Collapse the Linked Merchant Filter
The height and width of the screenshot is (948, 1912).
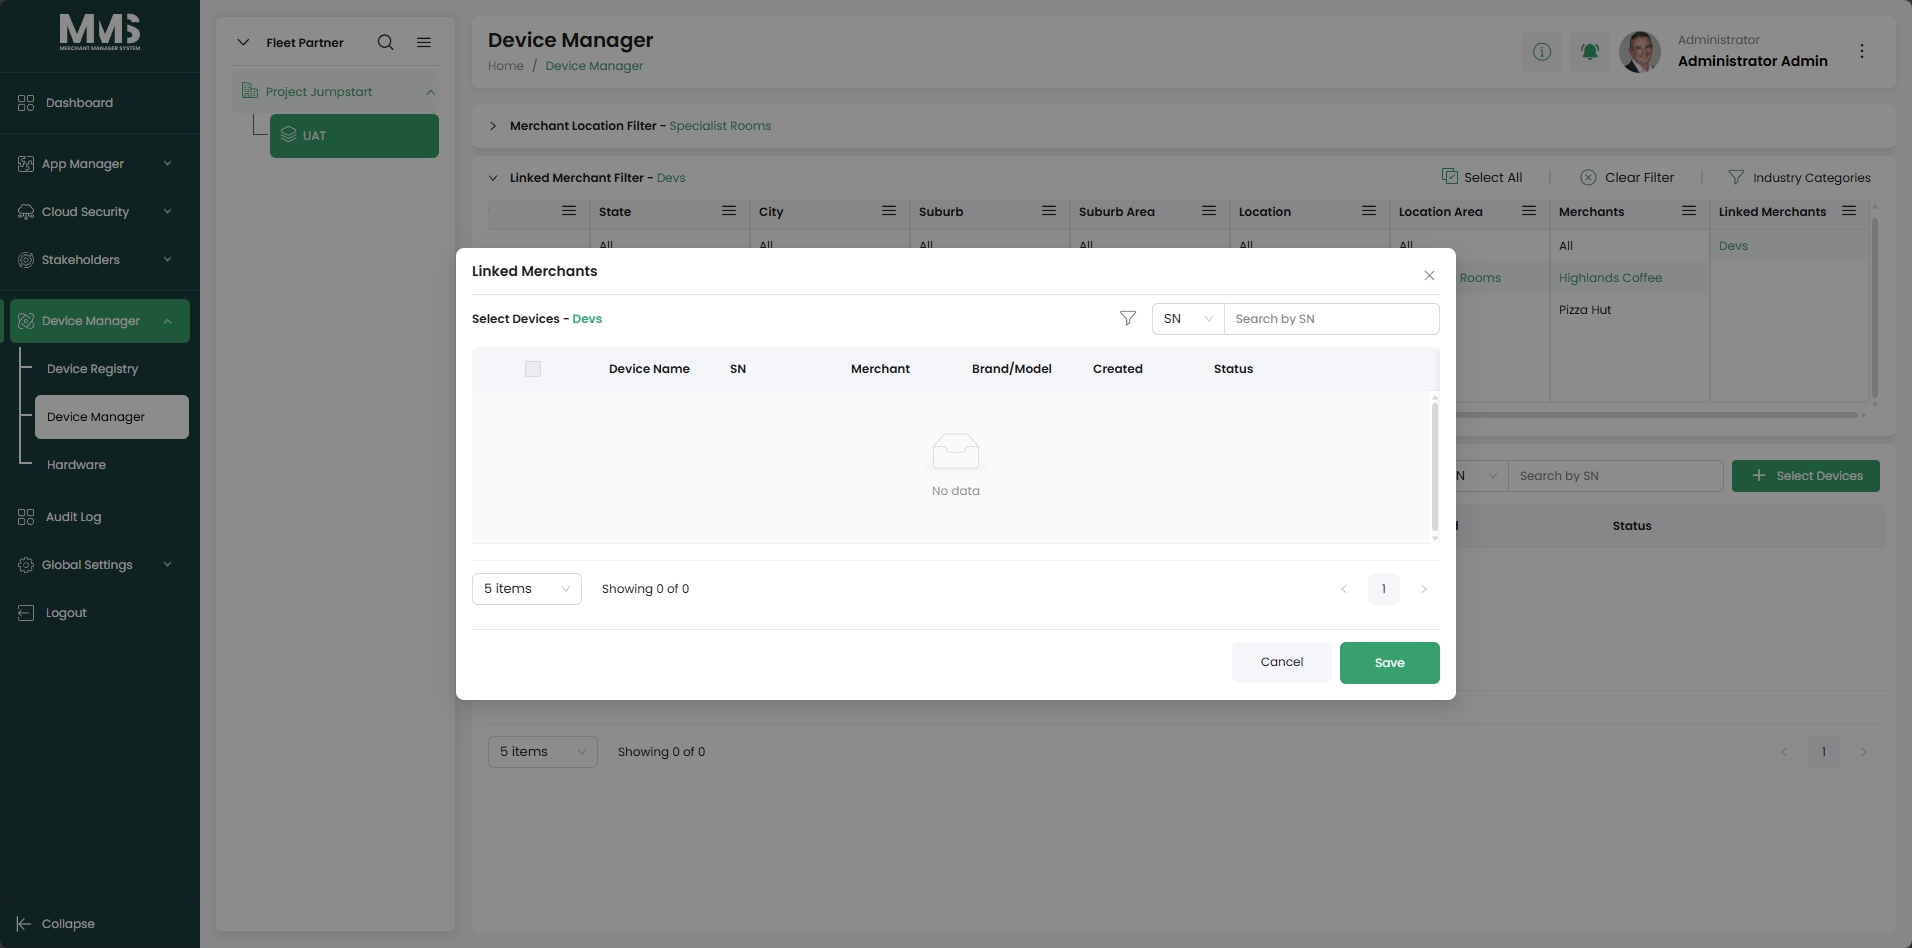[493, 178]
